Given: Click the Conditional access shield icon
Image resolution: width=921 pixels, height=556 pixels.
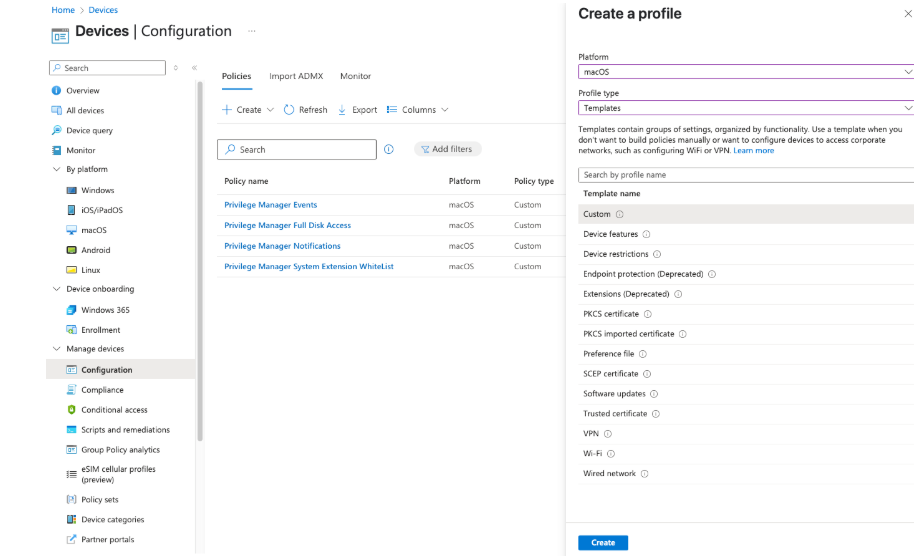Looking at the screenshot, I should point(72,410).
